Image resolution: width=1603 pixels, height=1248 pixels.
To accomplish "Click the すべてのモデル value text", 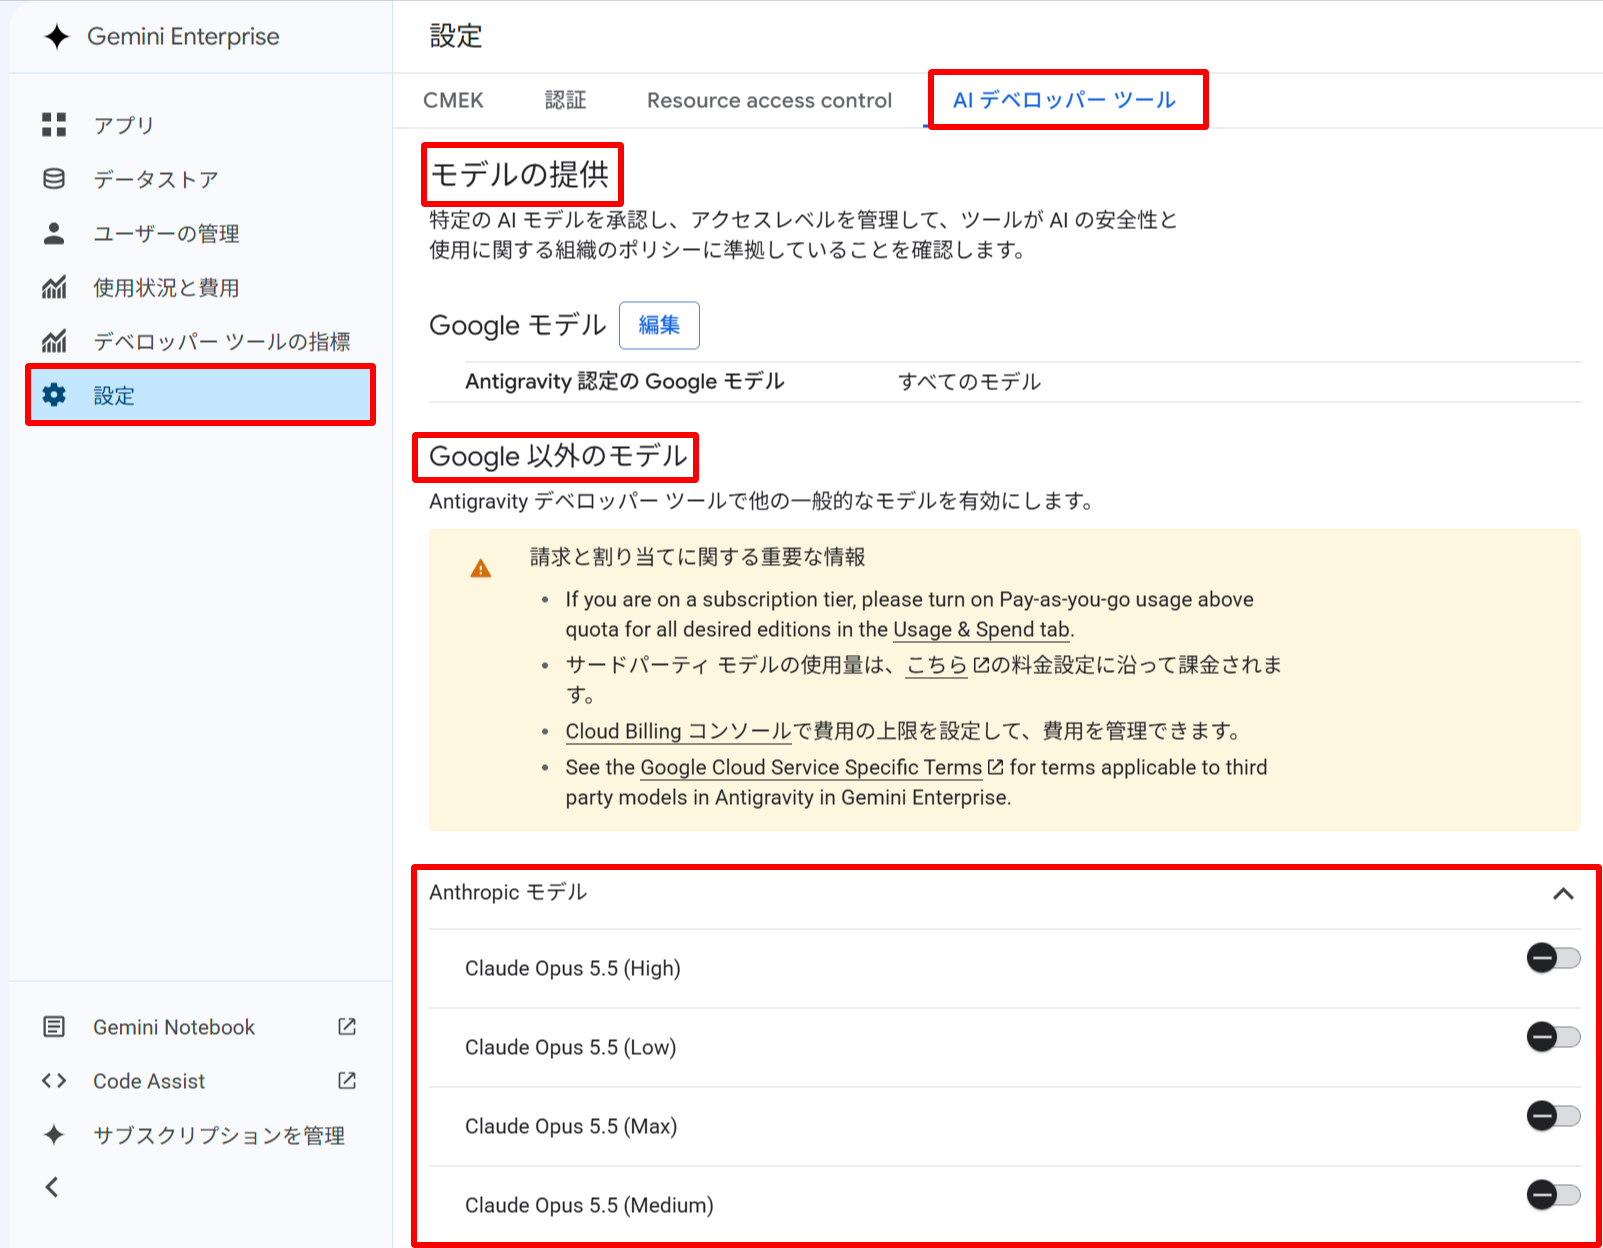I will [969, 381].
